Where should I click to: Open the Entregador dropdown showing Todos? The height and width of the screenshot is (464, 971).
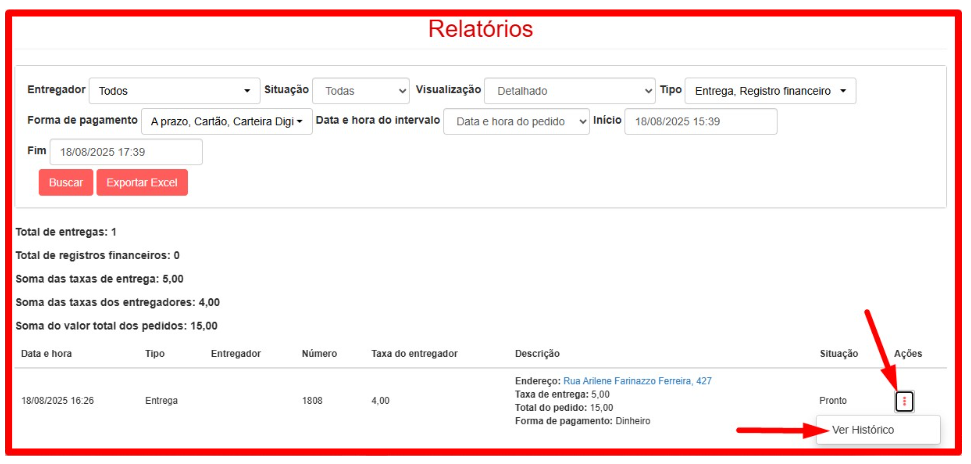[x=174, y=91]
